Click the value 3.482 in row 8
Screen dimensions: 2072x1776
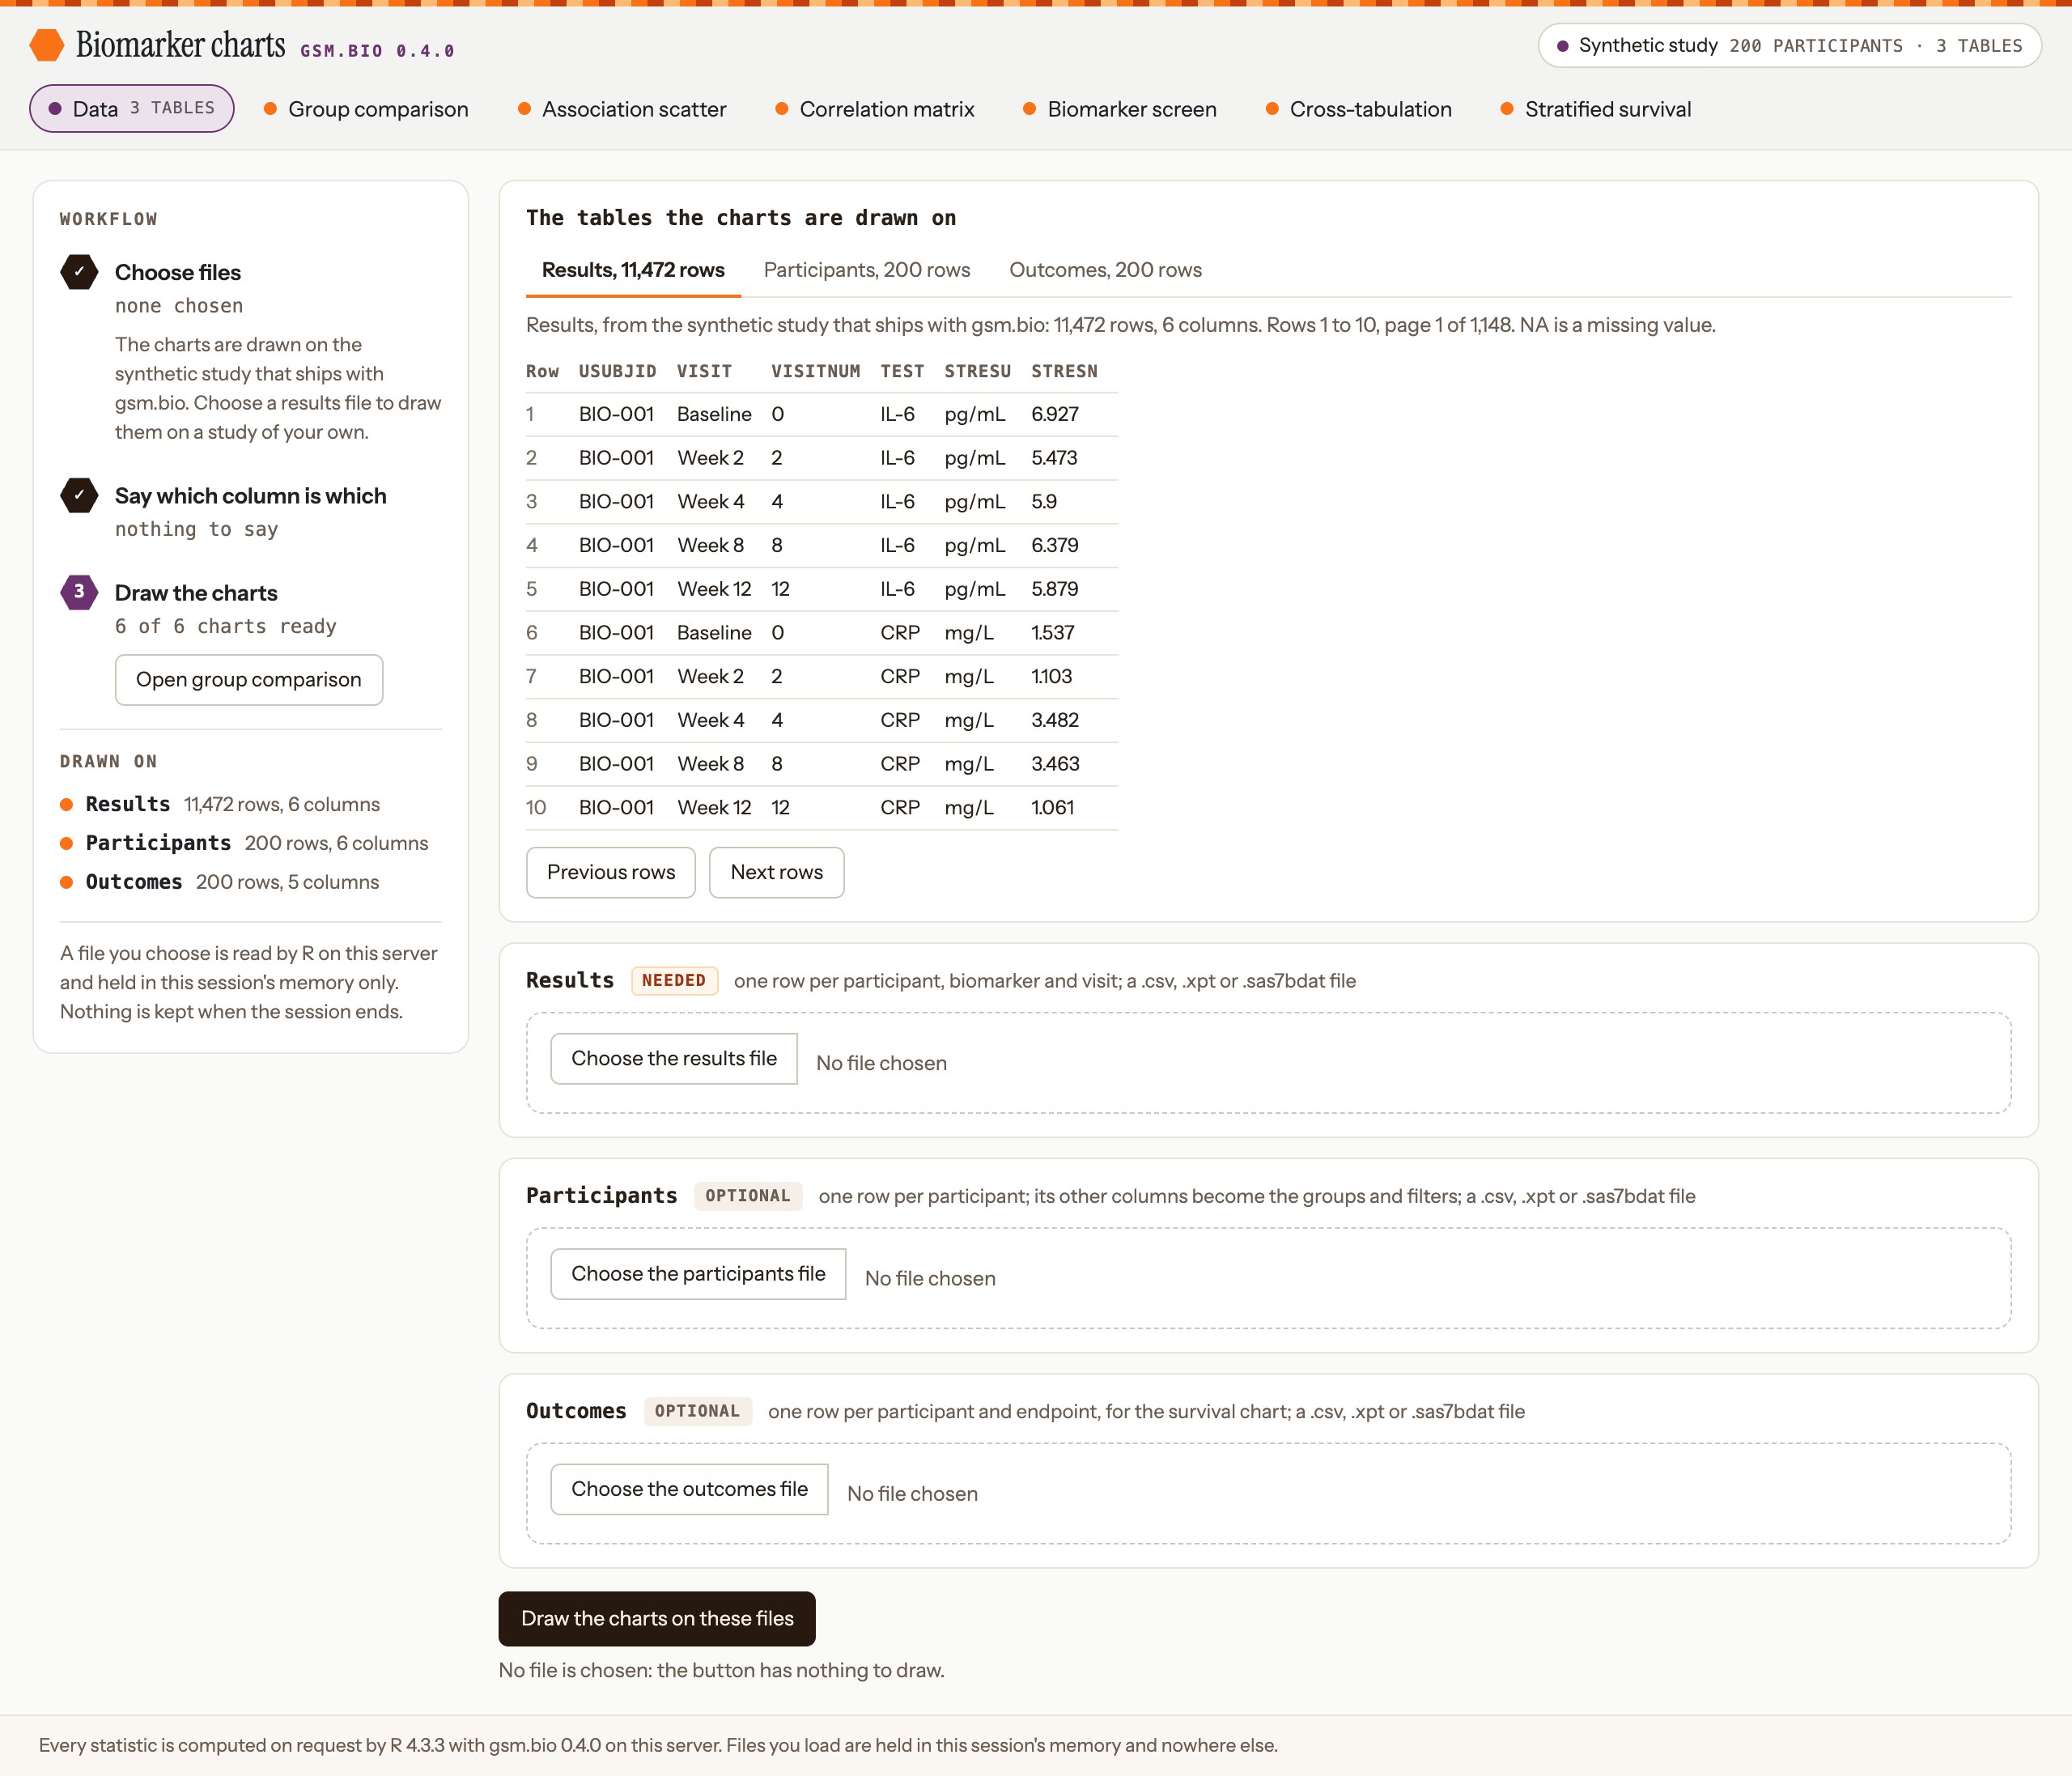pos(1054,720)
